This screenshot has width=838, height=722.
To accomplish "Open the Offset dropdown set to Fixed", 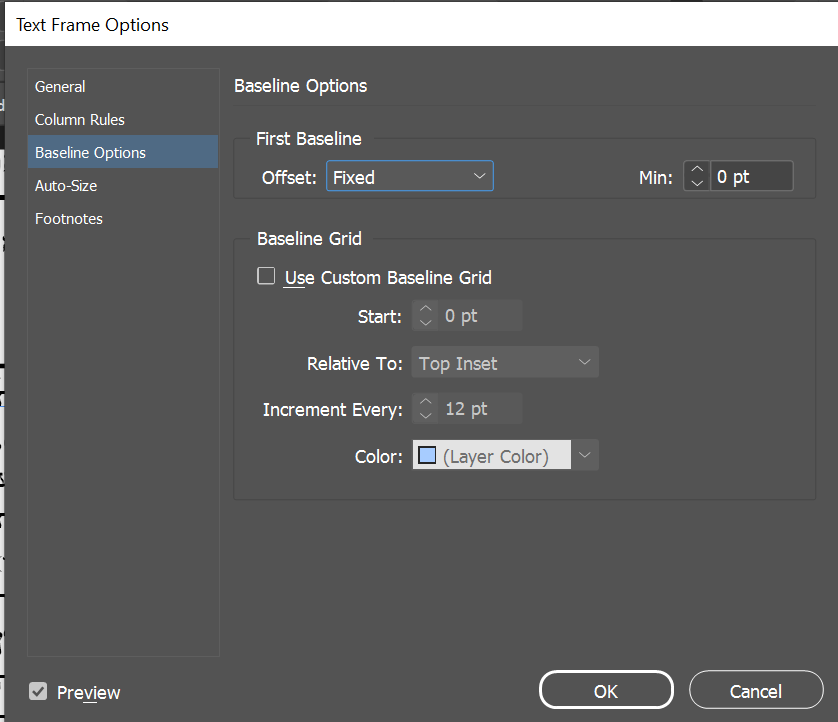I will point(410,177).
